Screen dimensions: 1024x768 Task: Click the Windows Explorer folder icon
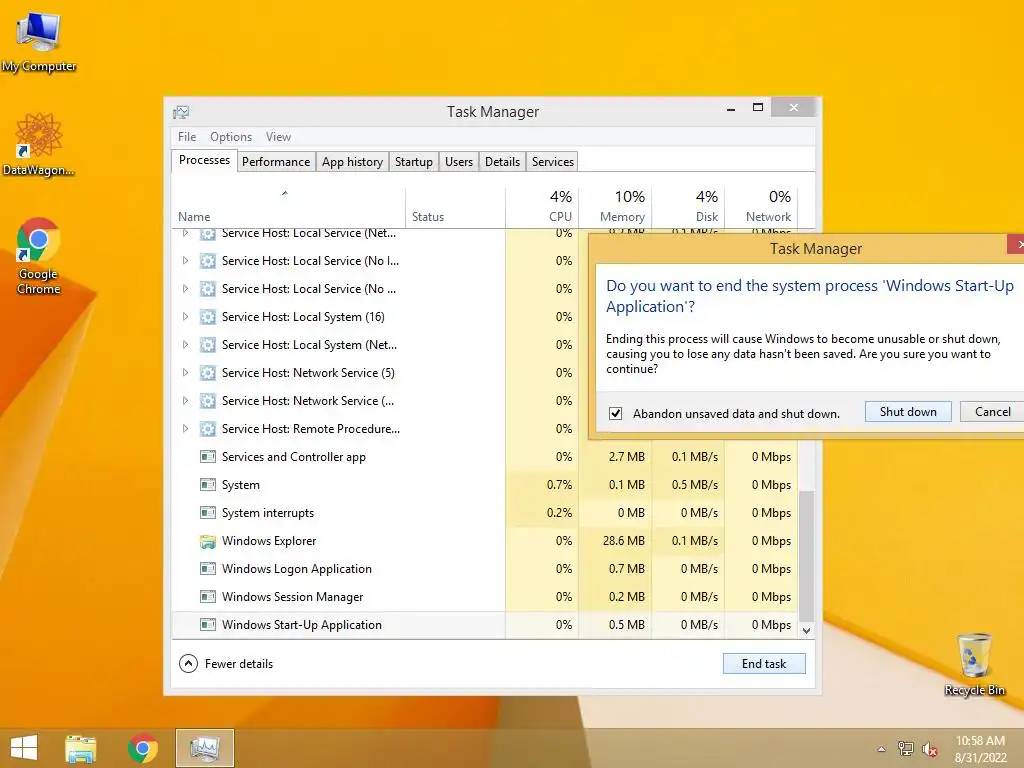208,541
